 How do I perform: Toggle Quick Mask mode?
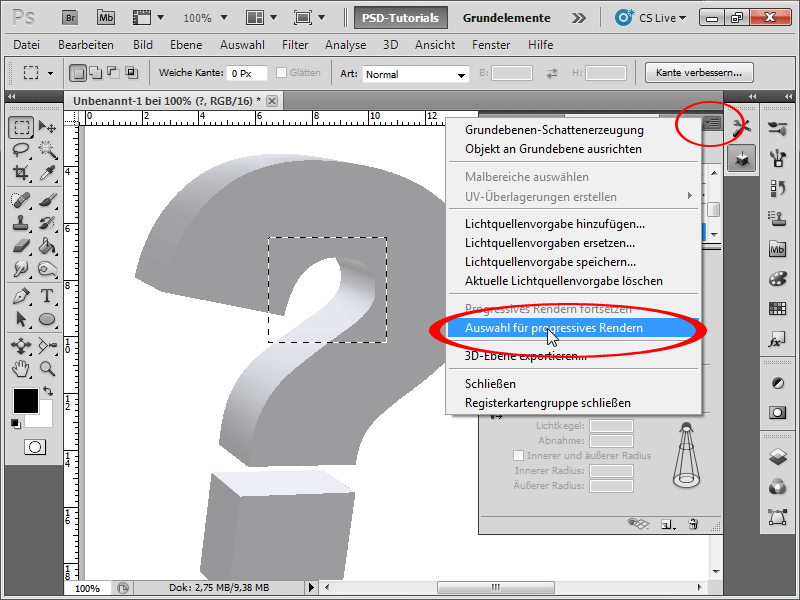tap(35, 447)
